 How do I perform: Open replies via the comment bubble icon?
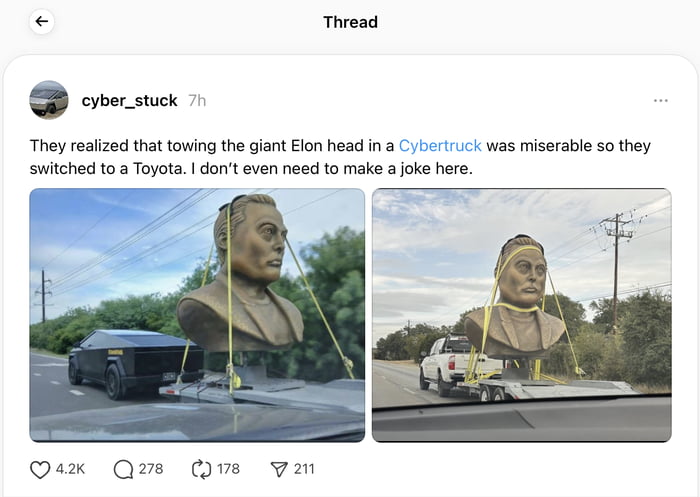[124, 468]
